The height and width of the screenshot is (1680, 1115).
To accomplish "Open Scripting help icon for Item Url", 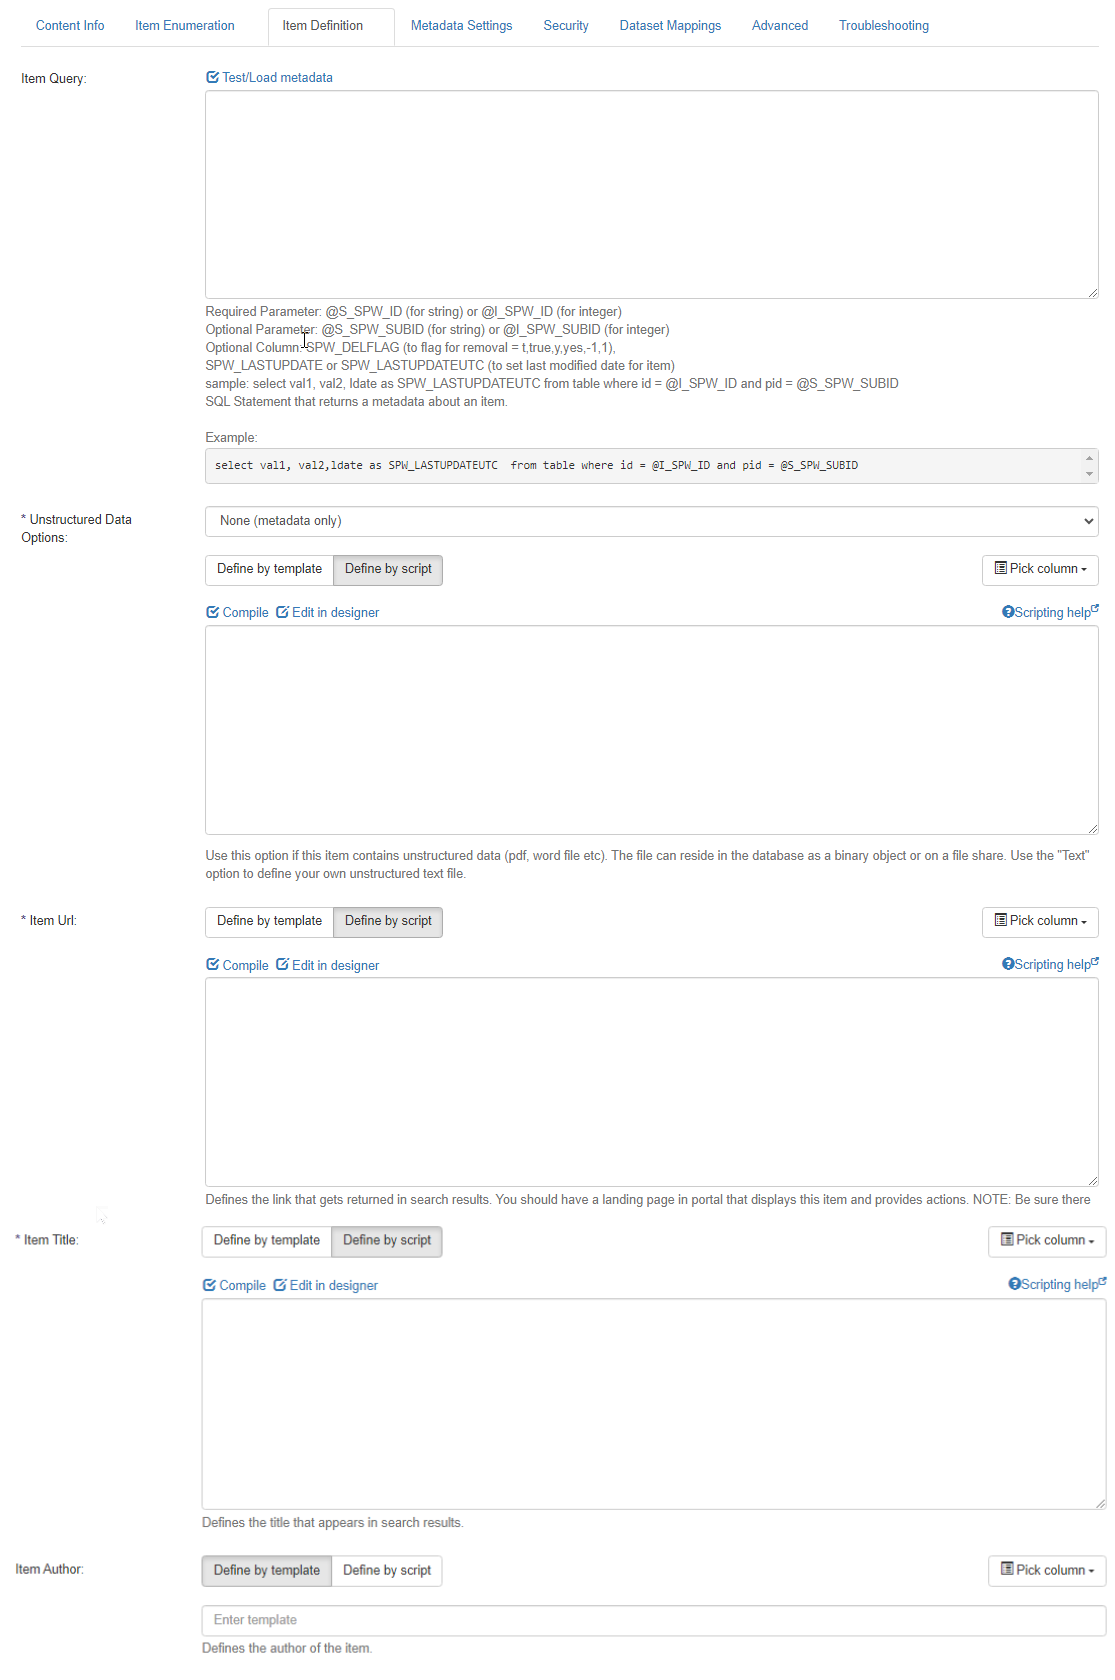I will point(1008,964).
